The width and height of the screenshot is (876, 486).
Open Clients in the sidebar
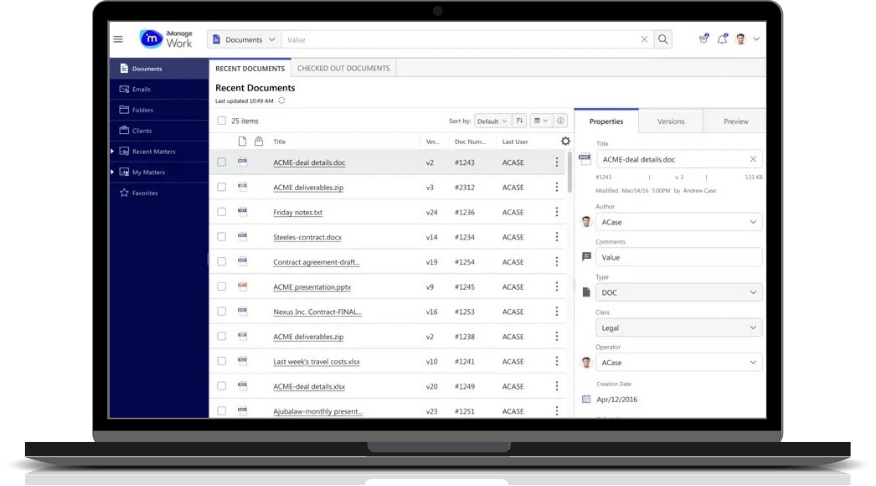coord(159,131)
